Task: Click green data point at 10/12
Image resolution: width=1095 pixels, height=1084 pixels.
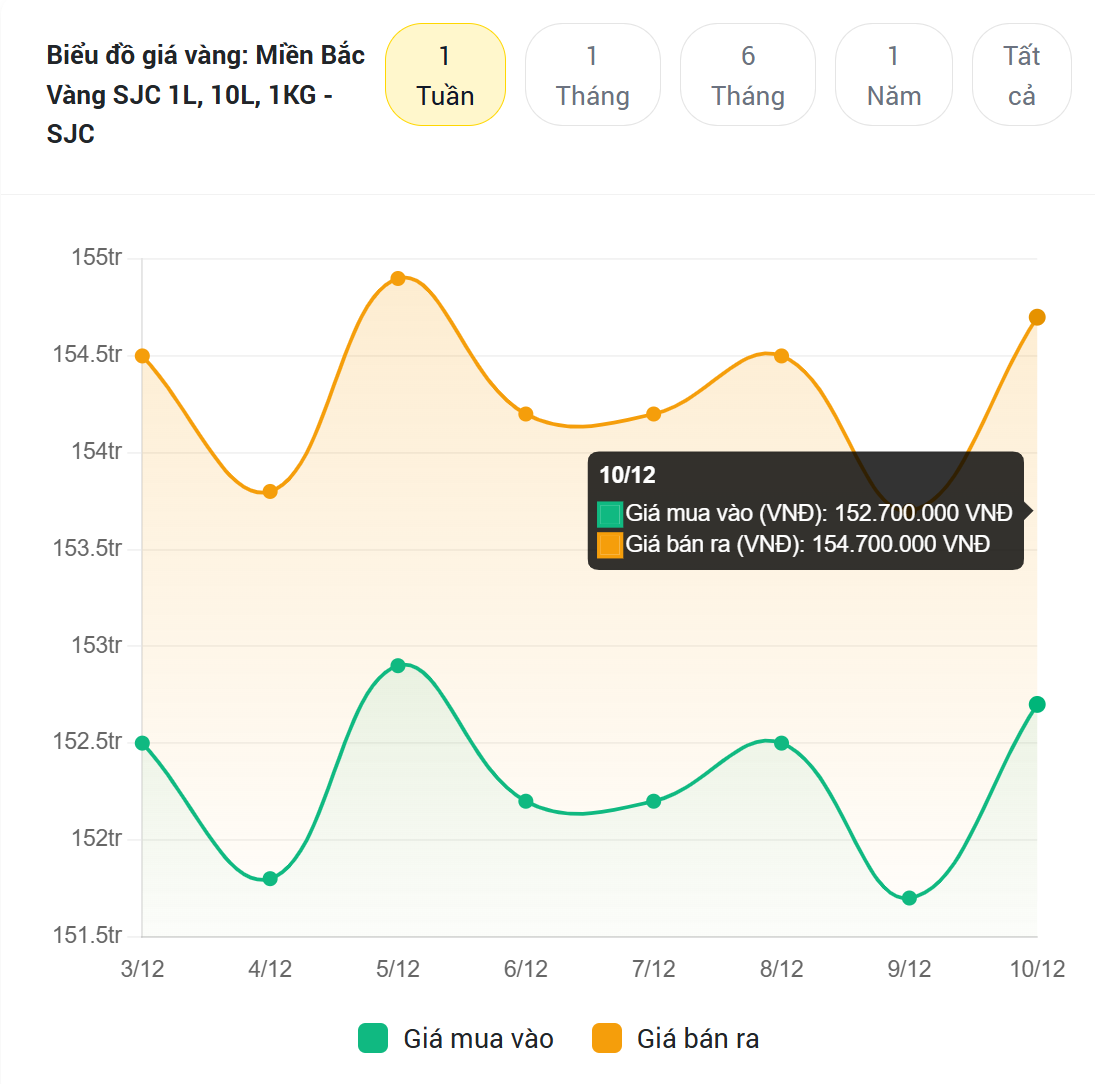Action: coord(1037,704)
